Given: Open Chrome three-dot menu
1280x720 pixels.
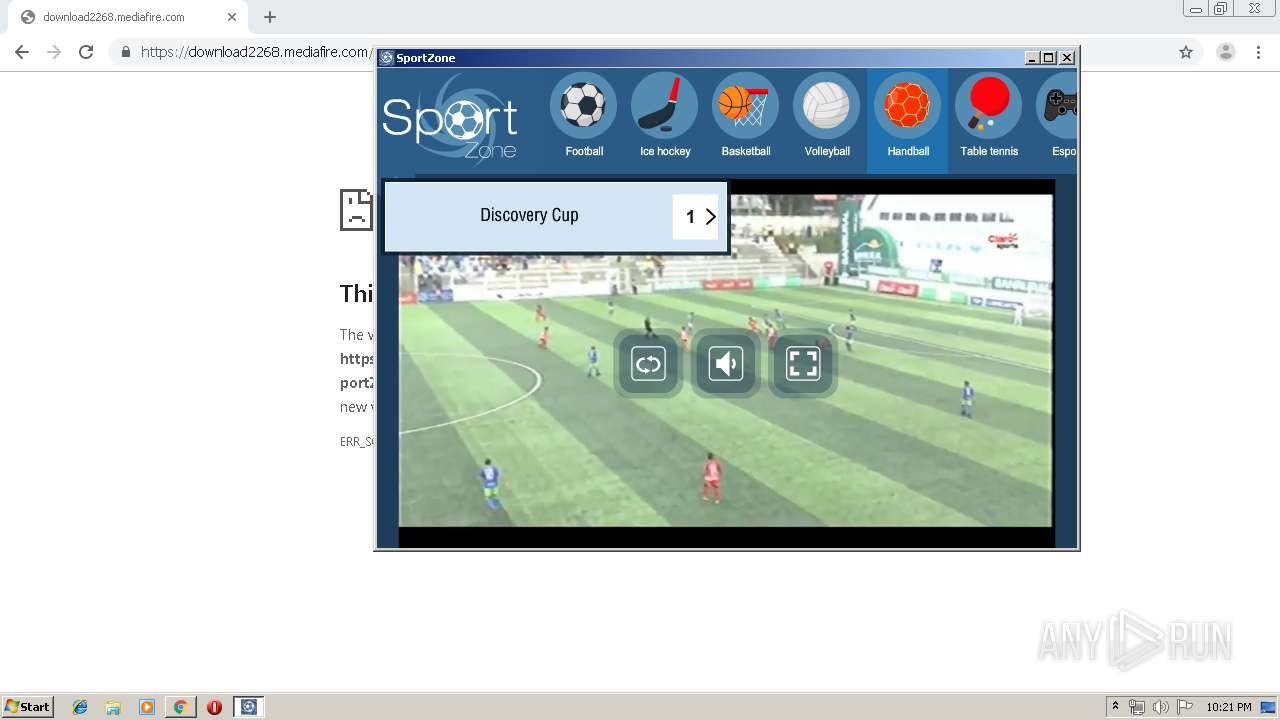Looking at the screenshot, I should click(1259, 52).
